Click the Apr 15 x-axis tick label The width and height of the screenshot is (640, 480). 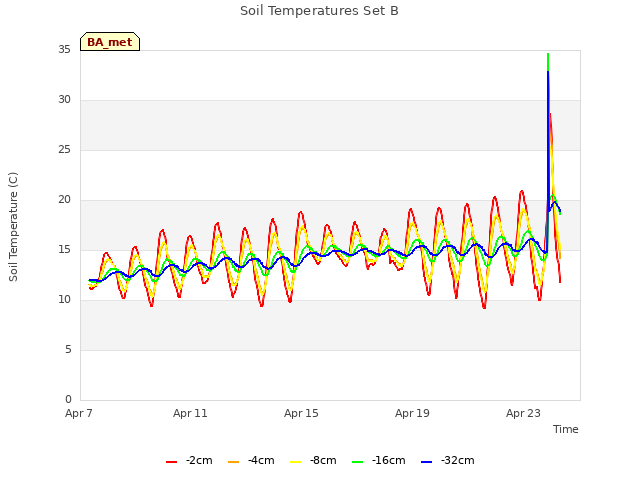pos(301,413)
